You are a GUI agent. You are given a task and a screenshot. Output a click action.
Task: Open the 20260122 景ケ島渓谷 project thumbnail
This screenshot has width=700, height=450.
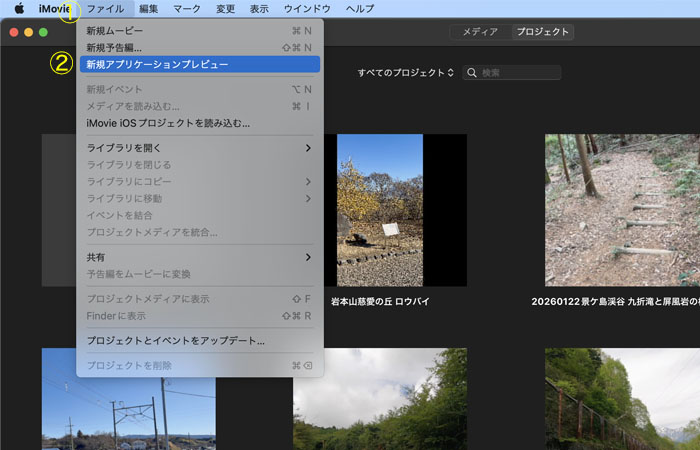pos(622,210)
